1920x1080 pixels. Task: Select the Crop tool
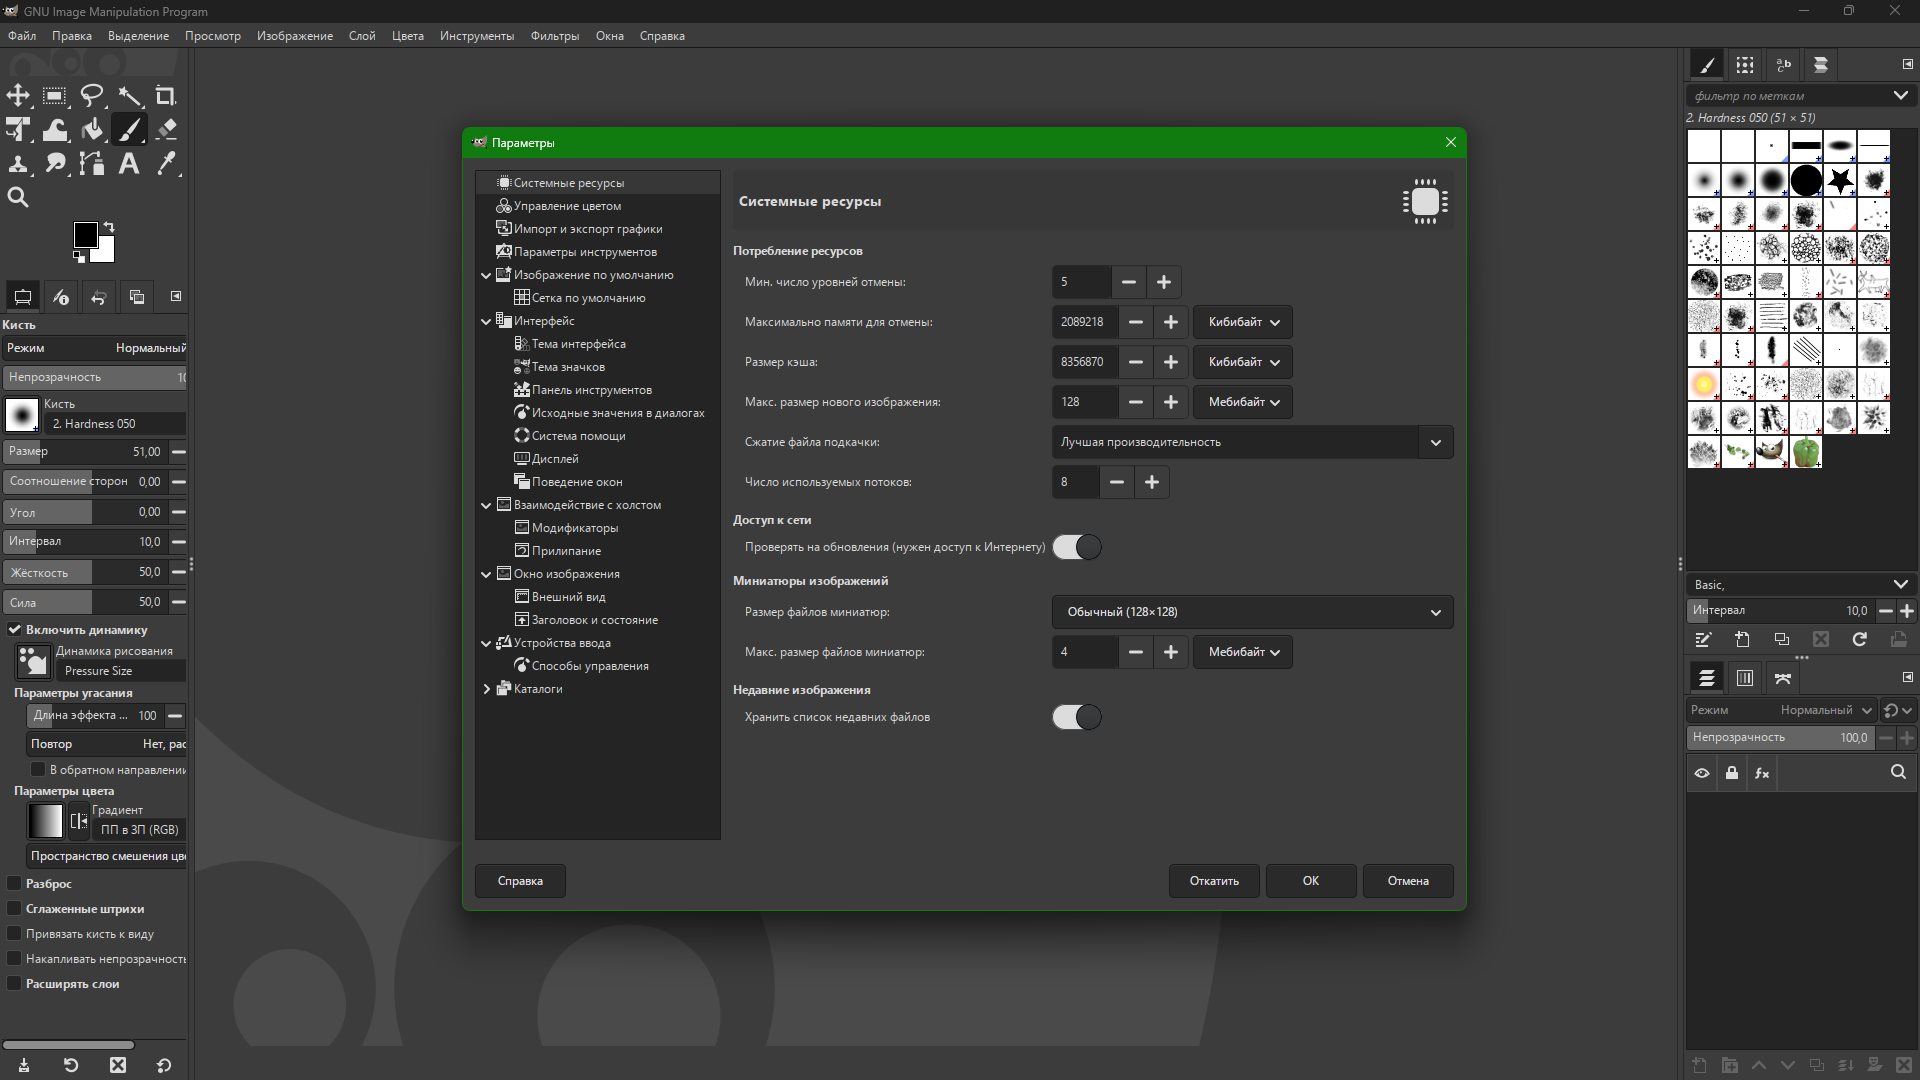point(166,96)
